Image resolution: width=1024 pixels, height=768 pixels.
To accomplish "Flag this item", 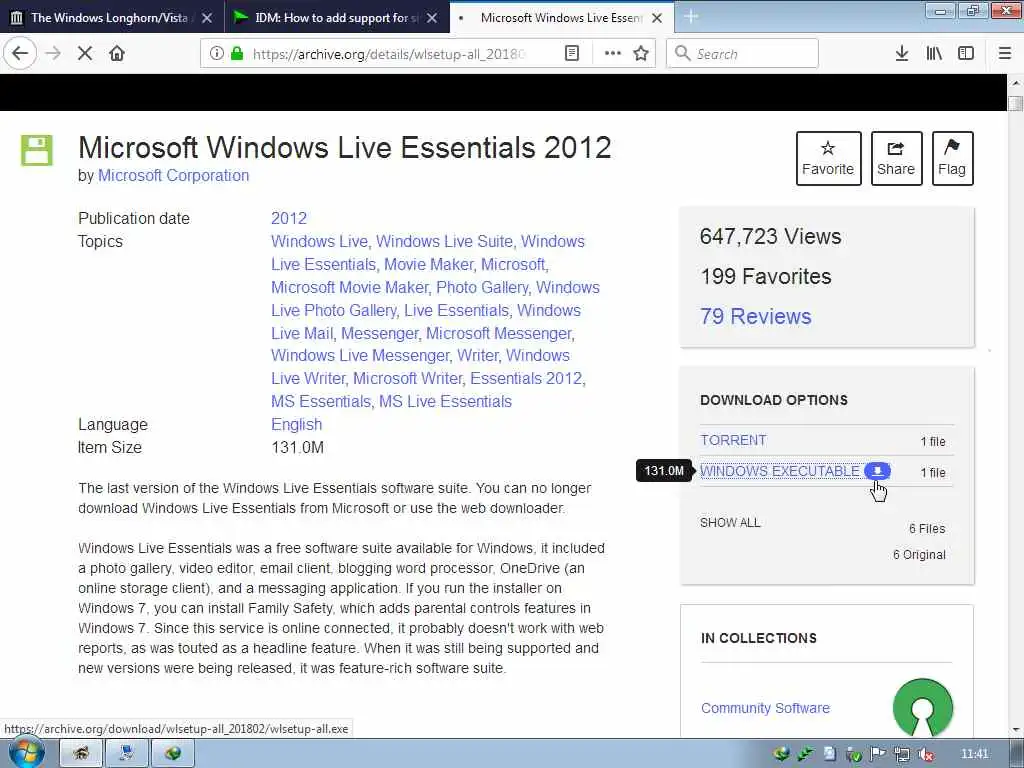I will pyautogui.click(x=952, y=159).
